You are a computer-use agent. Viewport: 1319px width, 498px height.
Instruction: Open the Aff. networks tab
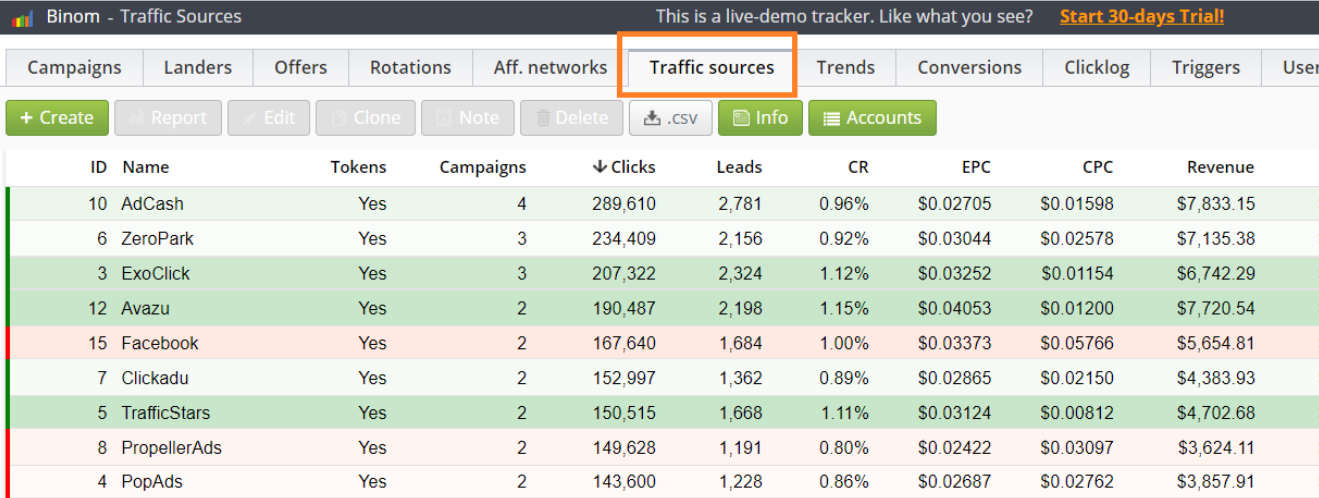click(550, 67)
